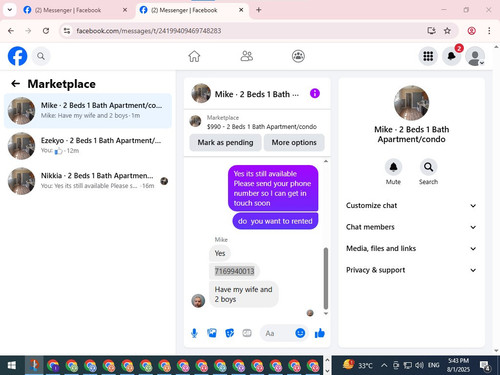Open volume control in system tray
Screen dimensions: 500x375
click(x=419, y=366)
